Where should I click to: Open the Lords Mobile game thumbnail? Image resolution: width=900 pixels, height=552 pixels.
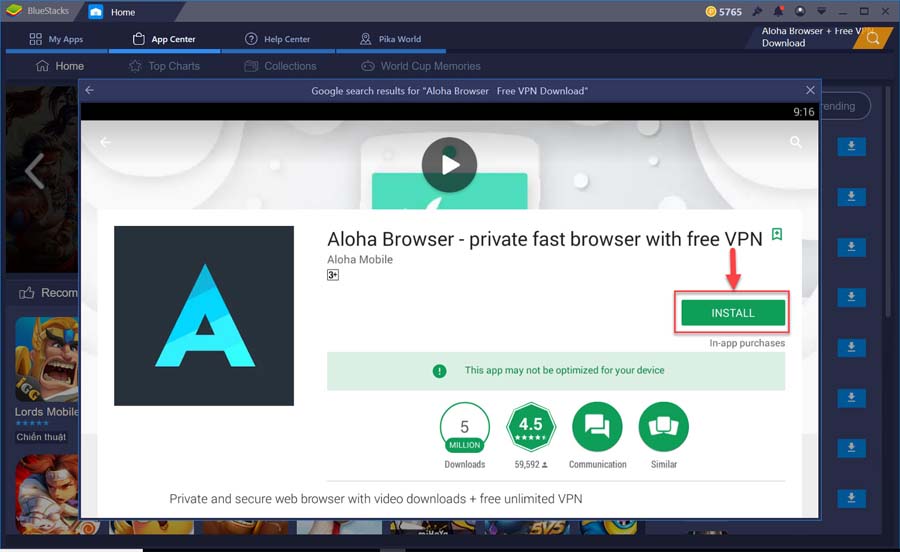coord(46,359)
